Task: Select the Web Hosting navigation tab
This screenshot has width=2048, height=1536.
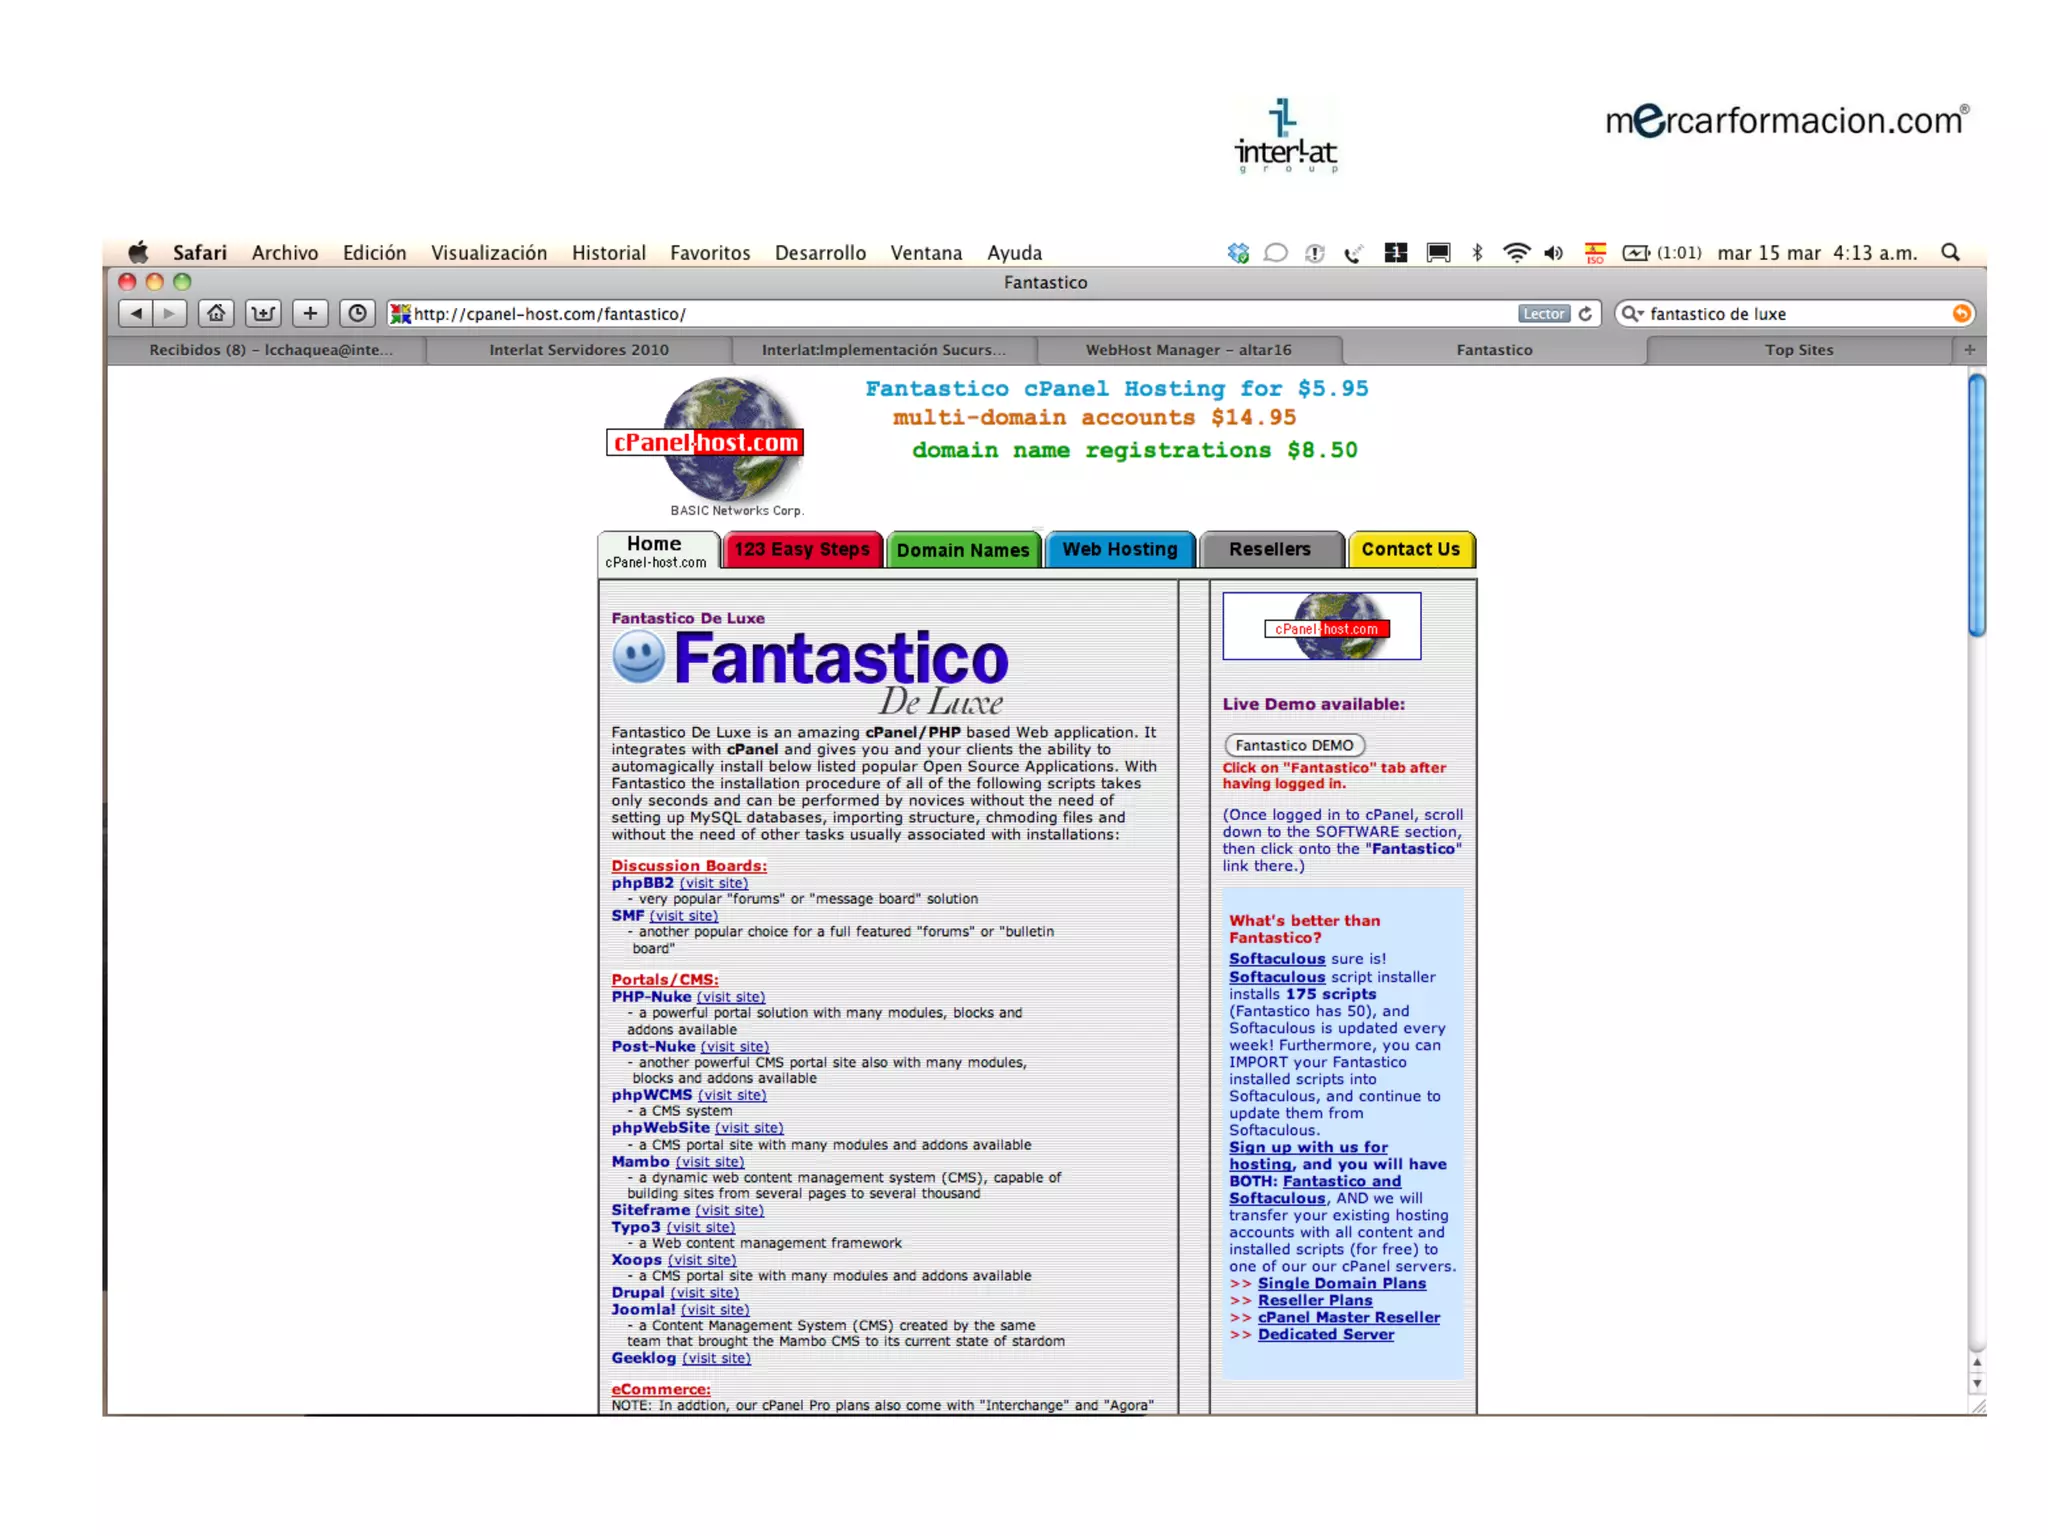Action: pyautogui.click(x=1119, y=550)
